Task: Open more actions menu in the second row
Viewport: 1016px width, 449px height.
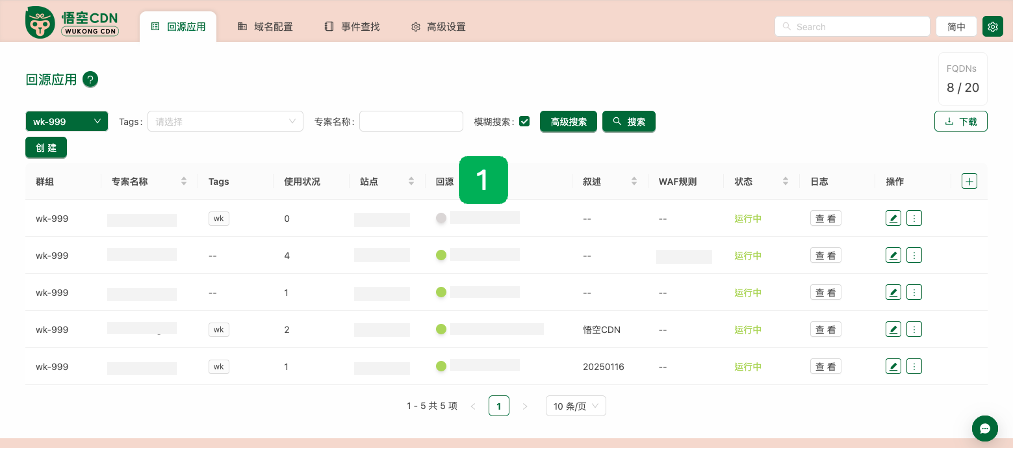Action: (913, 255)
